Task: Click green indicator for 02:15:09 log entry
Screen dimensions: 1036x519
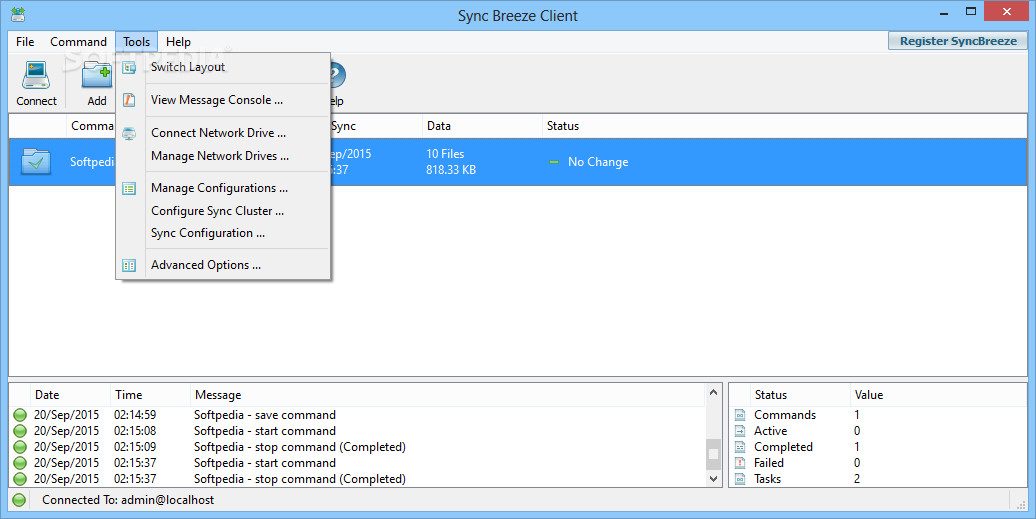Action: click(20, 447)
